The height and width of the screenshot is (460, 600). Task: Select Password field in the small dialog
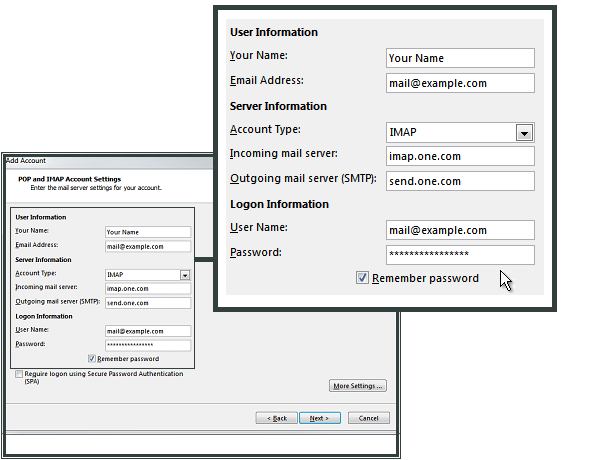pyautogui.click(x=147, y=345)
